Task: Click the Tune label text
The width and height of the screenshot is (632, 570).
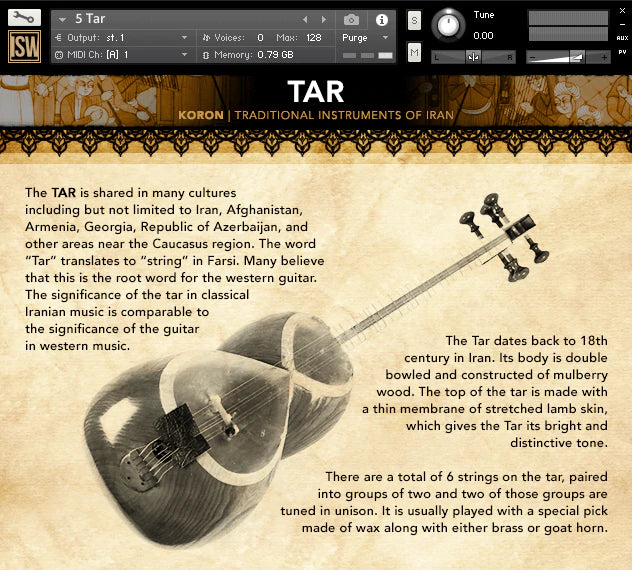Action: click(x=484, y=15)
